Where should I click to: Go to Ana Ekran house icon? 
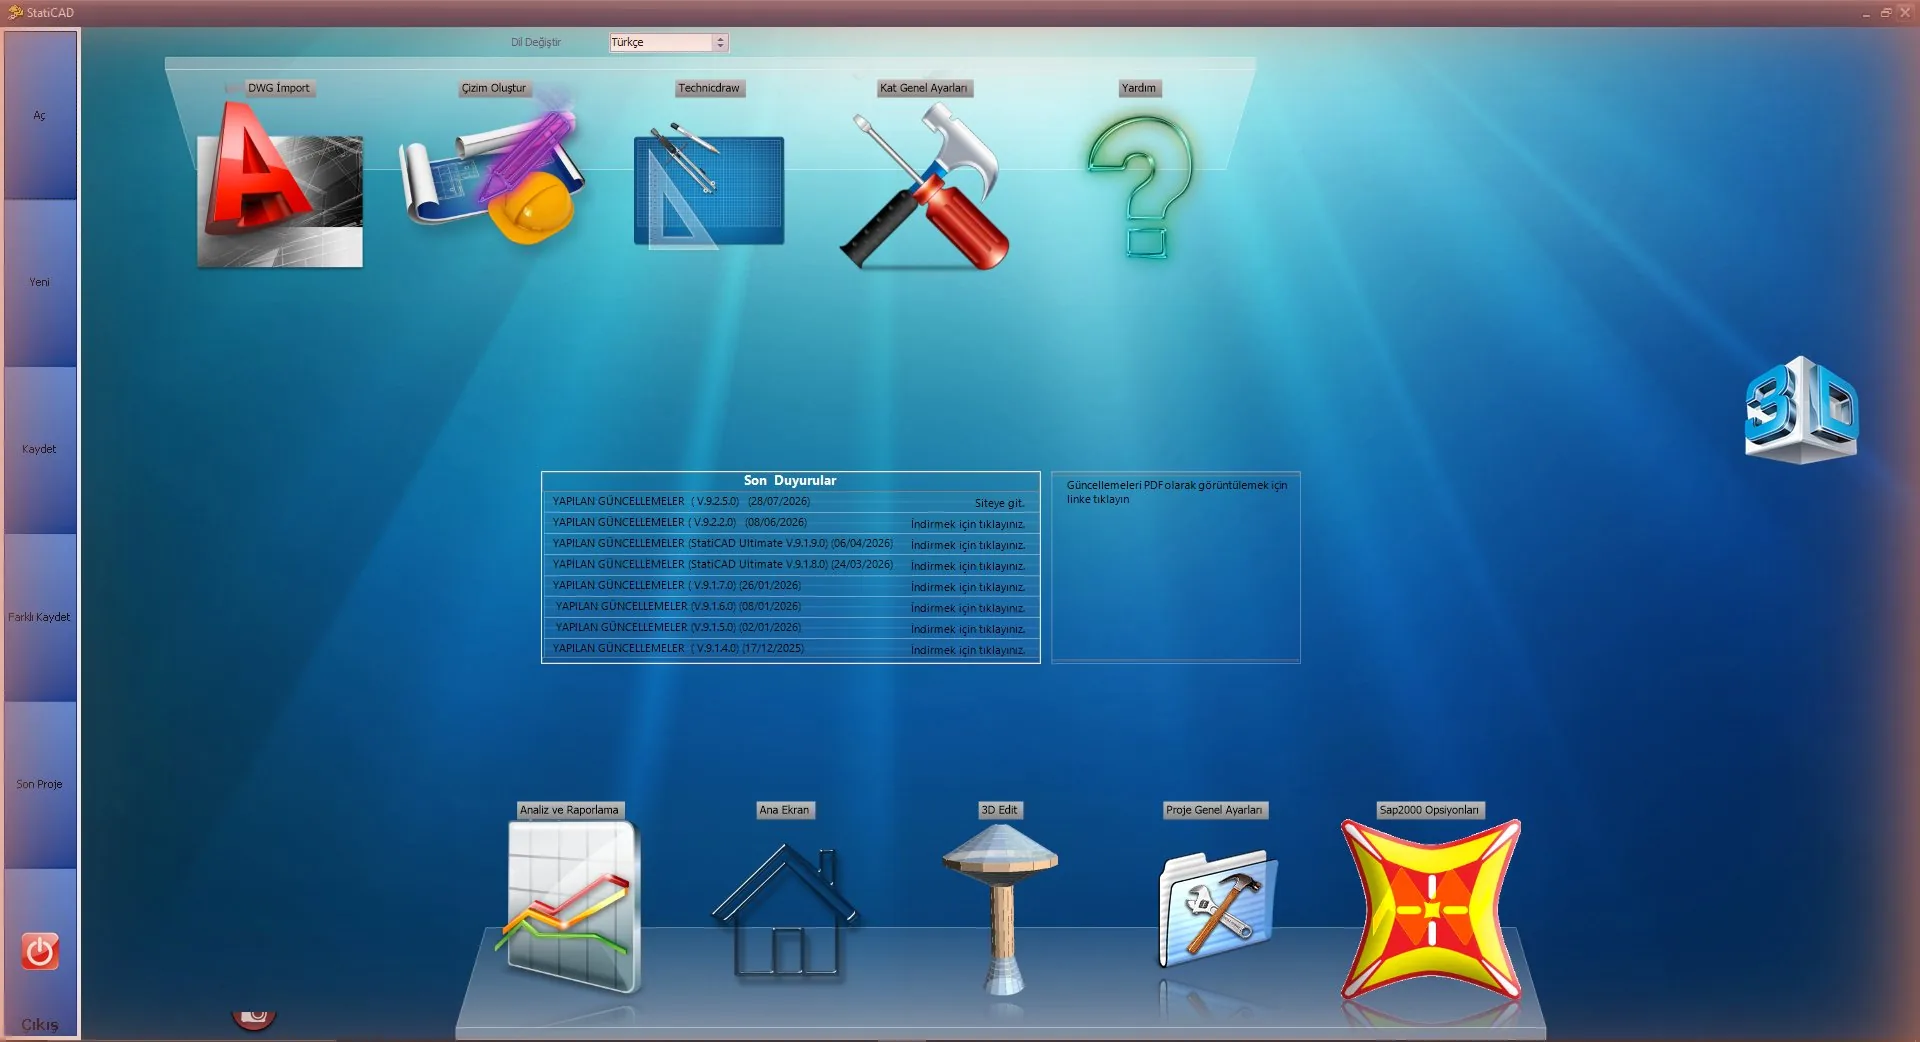[x=785, y=912]
